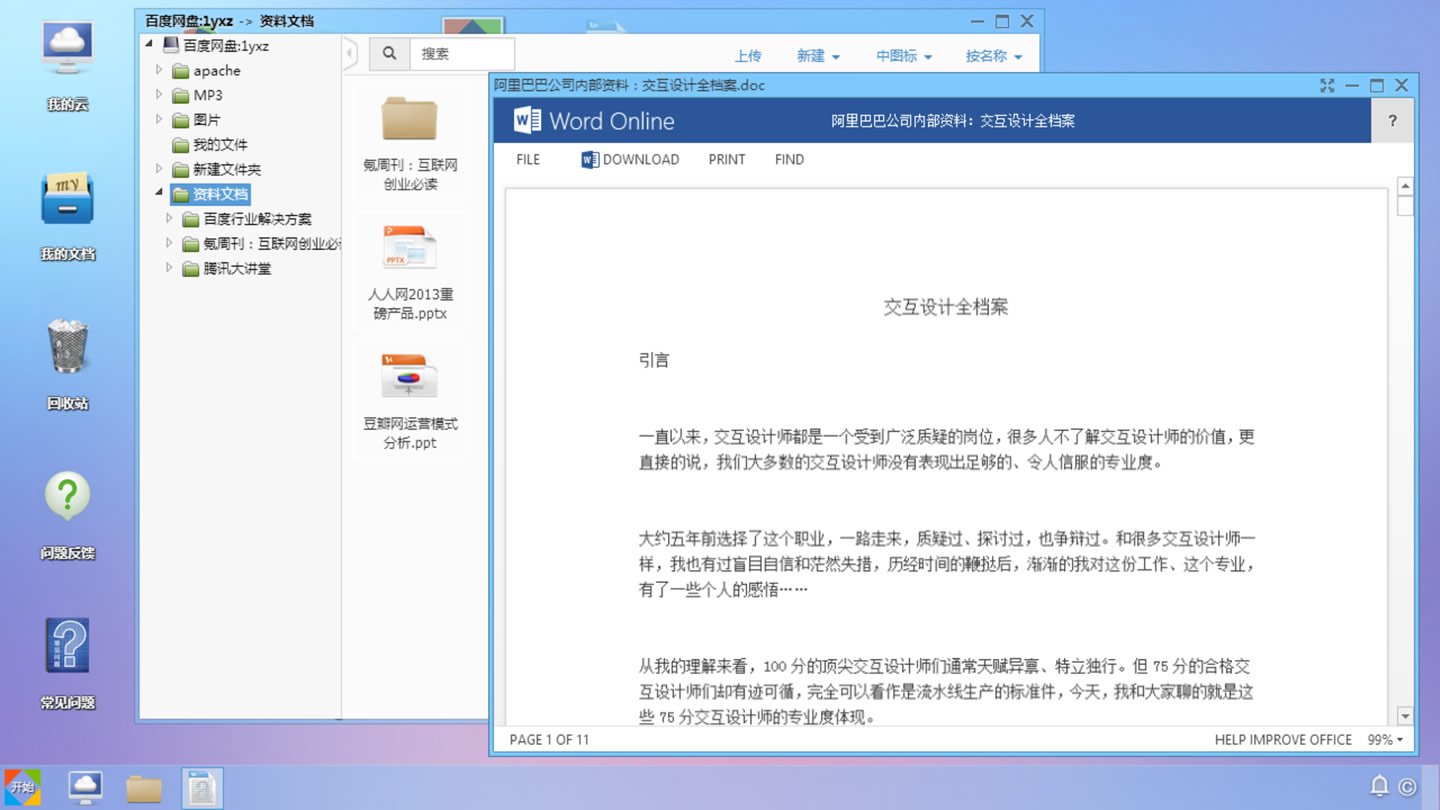Select 新建文件夹 in the tree
This screenshot has width=1440, height=810.
(x=217, y=169)
